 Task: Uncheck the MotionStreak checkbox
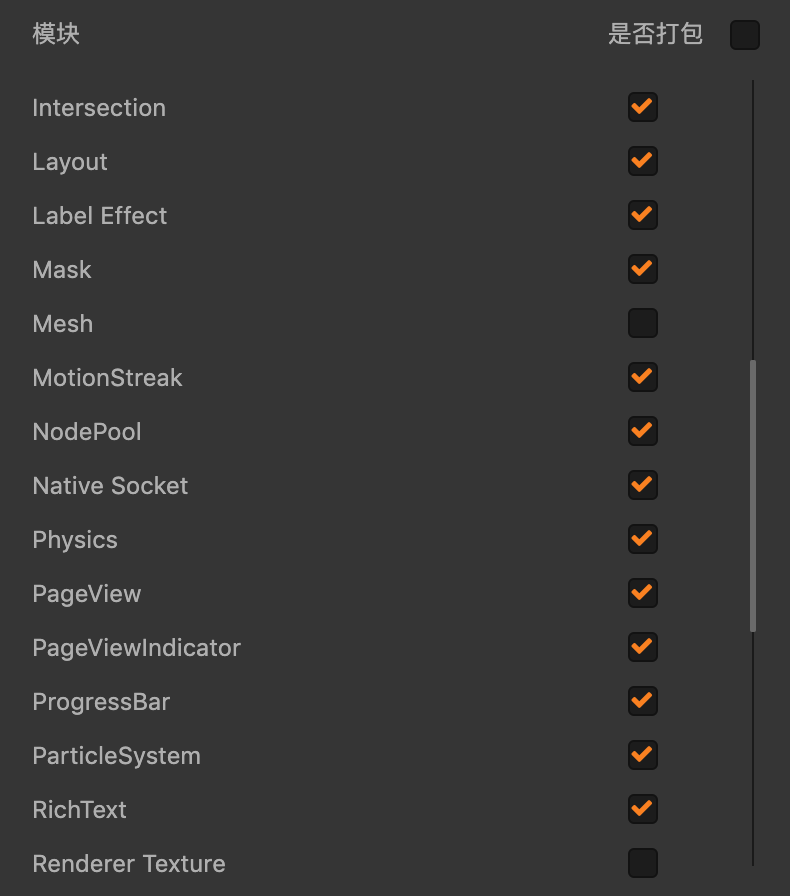(x=642, y=377)
